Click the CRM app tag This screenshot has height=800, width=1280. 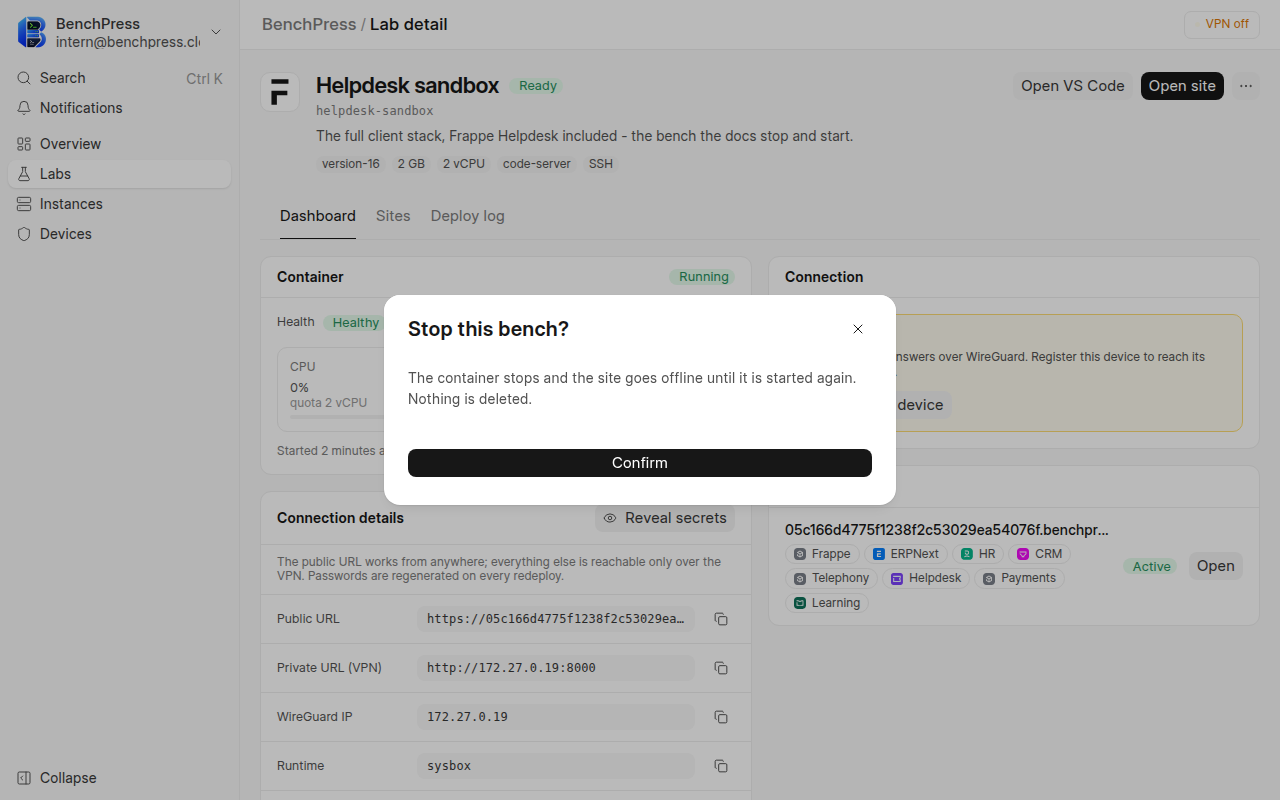click(x=1040, y=554)
